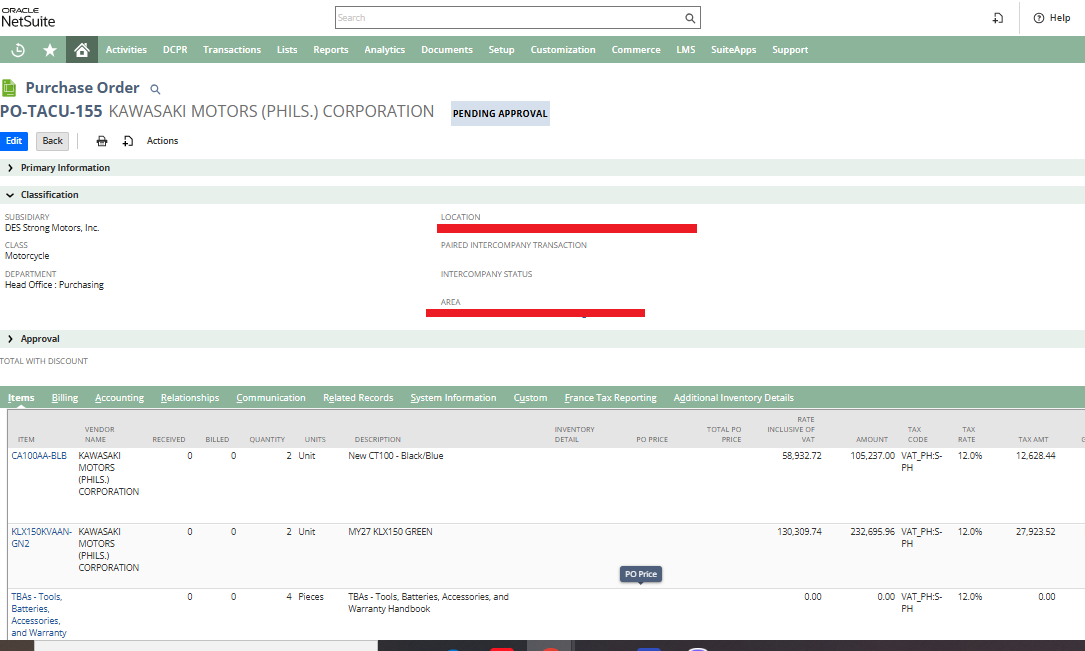
Task: Click the search magnifier in global search
Action: 690,18
